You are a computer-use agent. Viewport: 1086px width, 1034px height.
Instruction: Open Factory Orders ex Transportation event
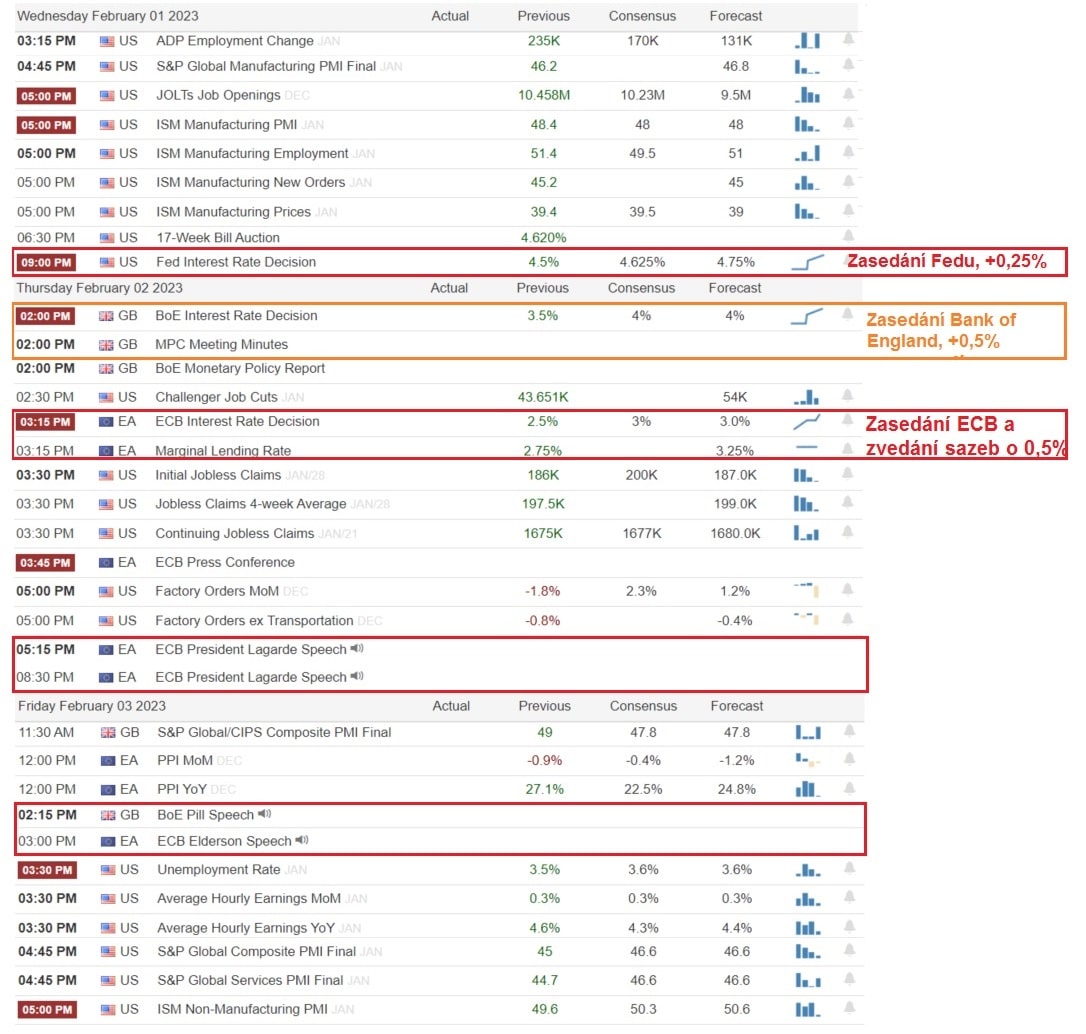254,621
